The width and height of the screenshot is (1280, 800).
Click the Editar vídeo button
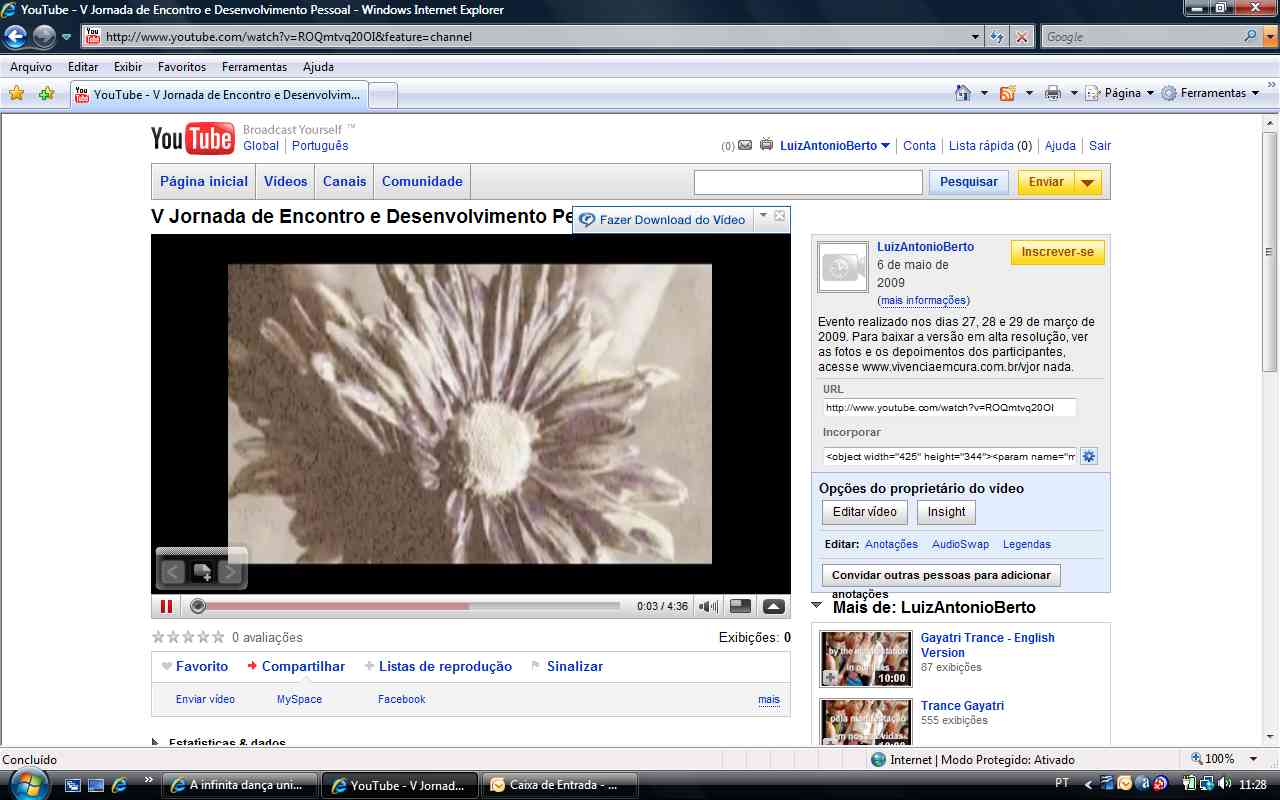tap(865, 512)
